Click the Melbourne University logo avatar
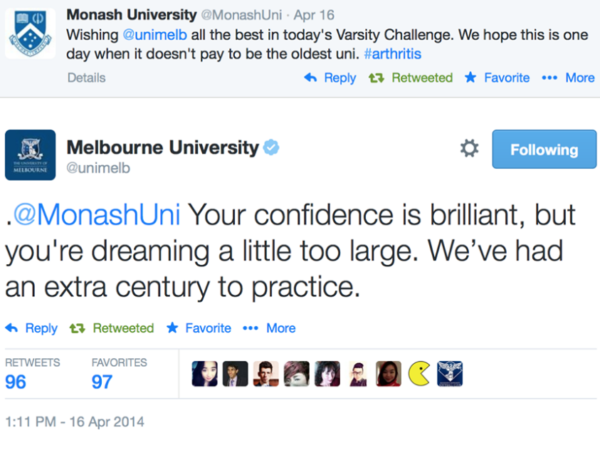 [31, 155]
